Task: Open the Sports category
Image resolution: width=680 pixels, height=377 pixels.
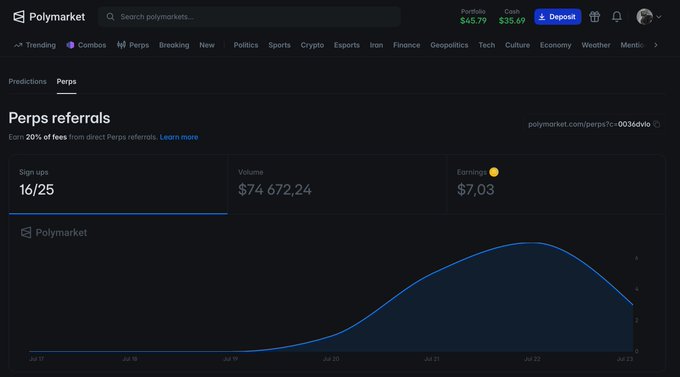Action: coord(279,45)
